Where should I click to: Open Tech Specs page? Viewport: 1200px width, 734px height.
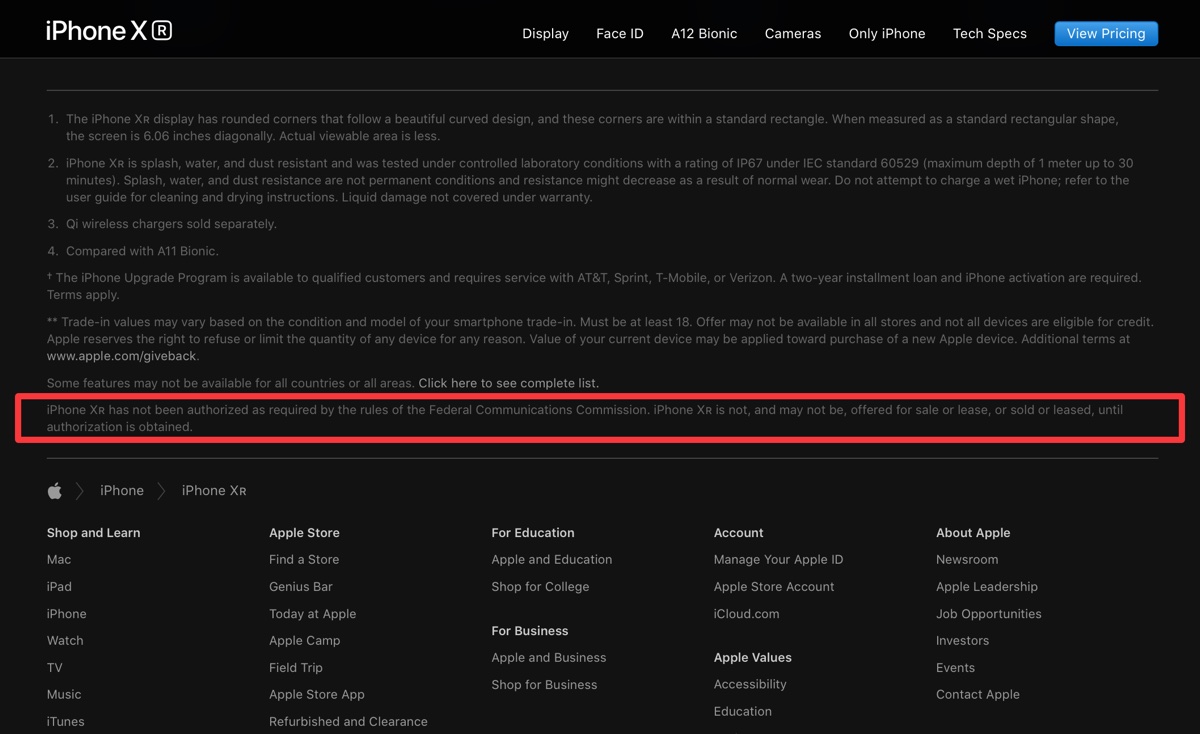point(990,33)
